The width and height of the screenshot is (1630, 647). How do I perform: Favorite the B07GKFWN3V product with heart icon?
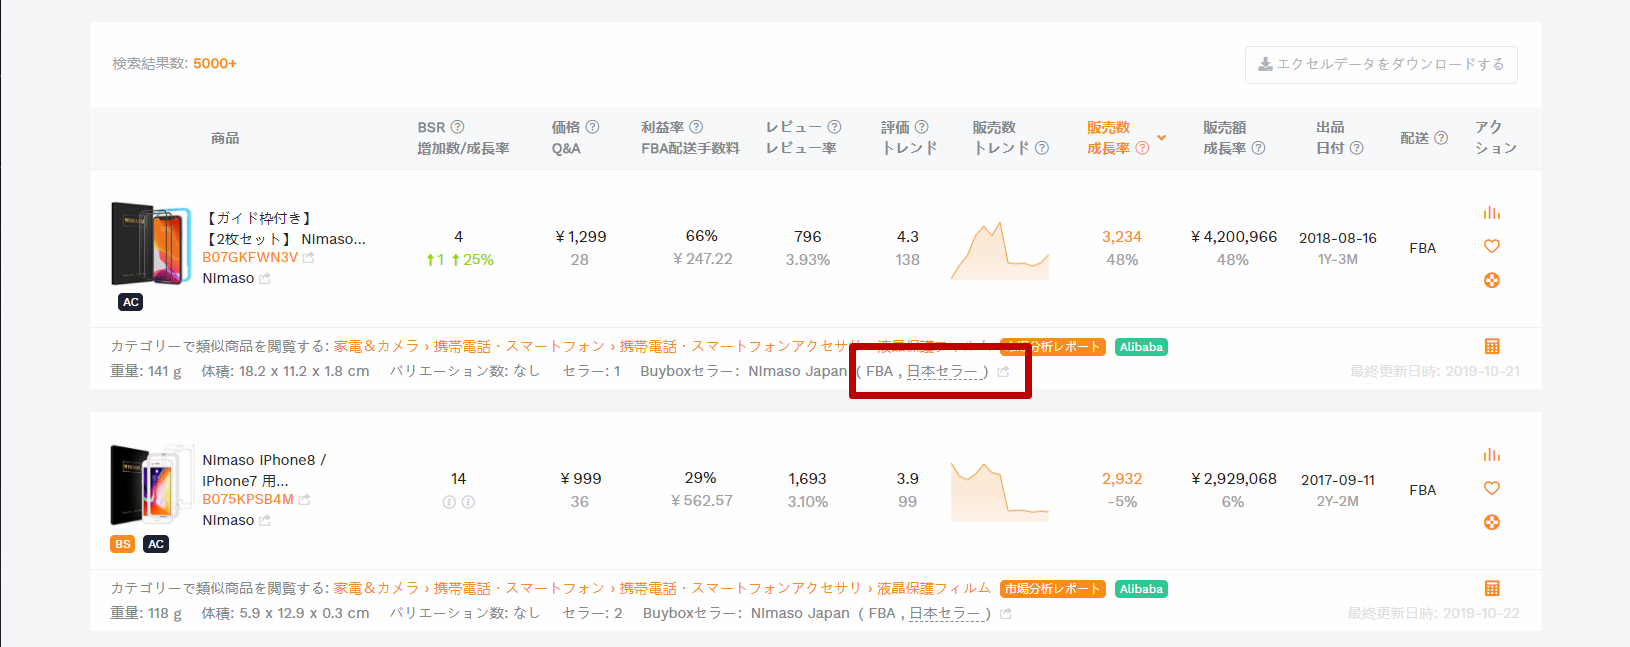[x=1492, y=246]
